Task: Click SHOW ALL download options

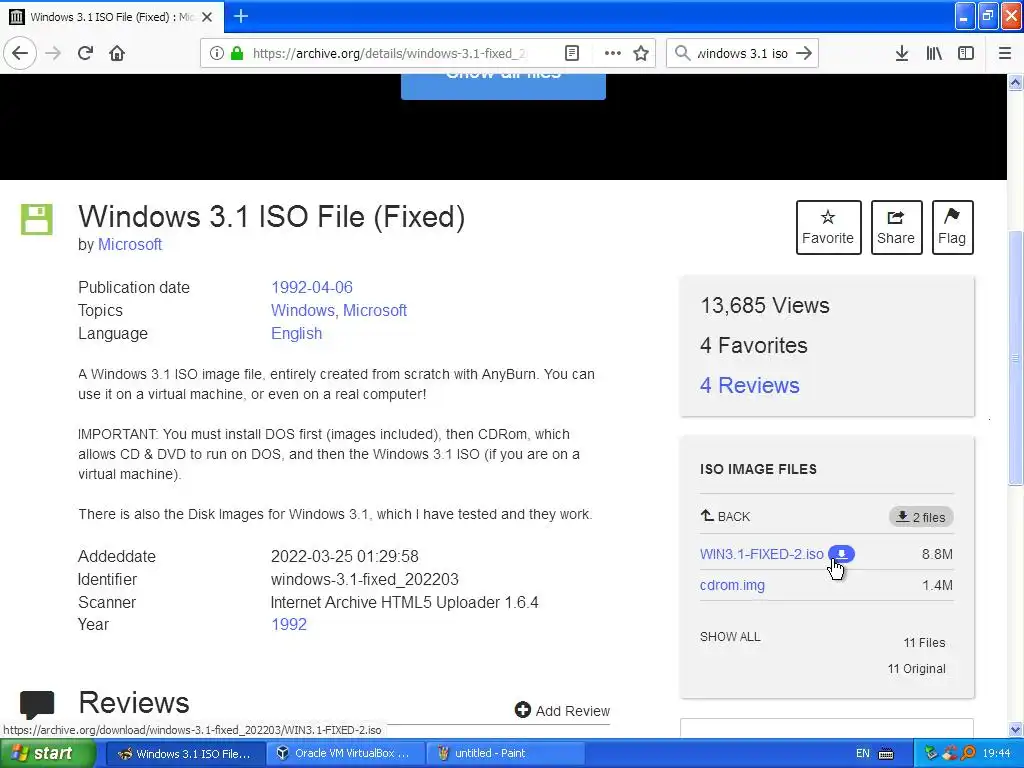Action: [730, 637]
